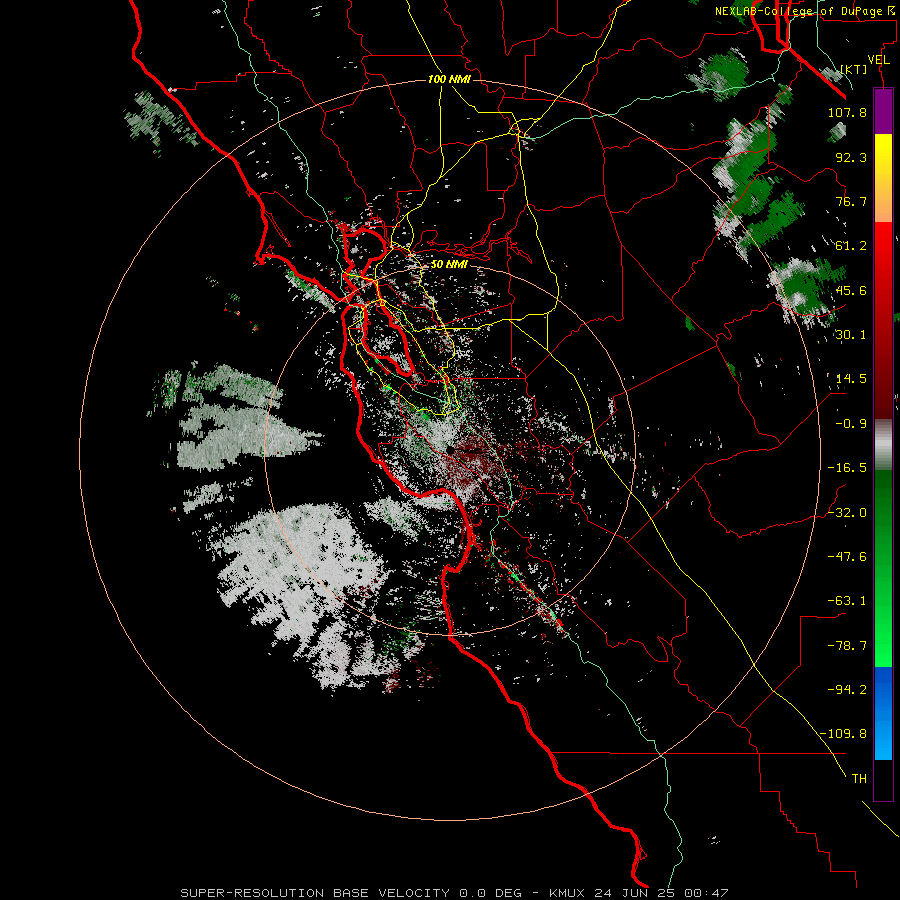Select the 100 NMI range ring label
The height and width of the screenshot is (900, 900).
449,79
